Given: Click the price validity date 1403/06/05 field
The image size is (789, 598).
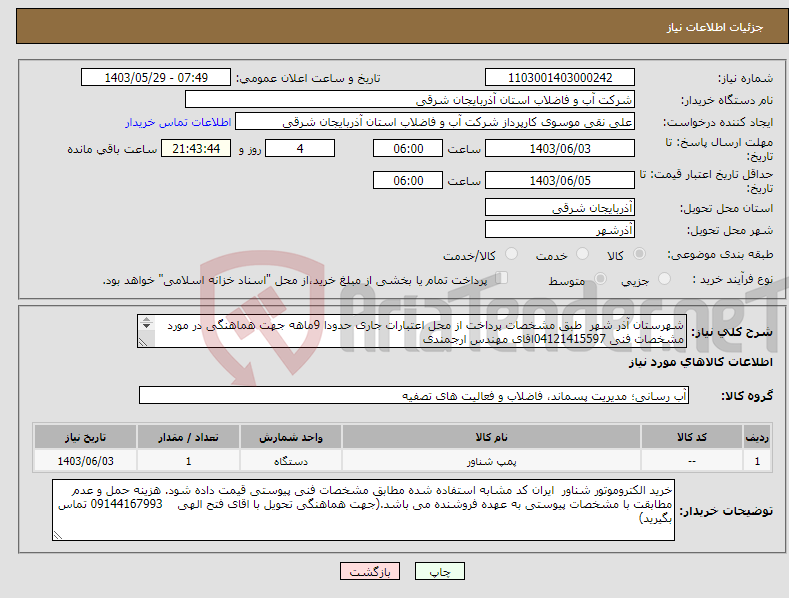Looking at the screenshot, I should click(x=560, y=180).
